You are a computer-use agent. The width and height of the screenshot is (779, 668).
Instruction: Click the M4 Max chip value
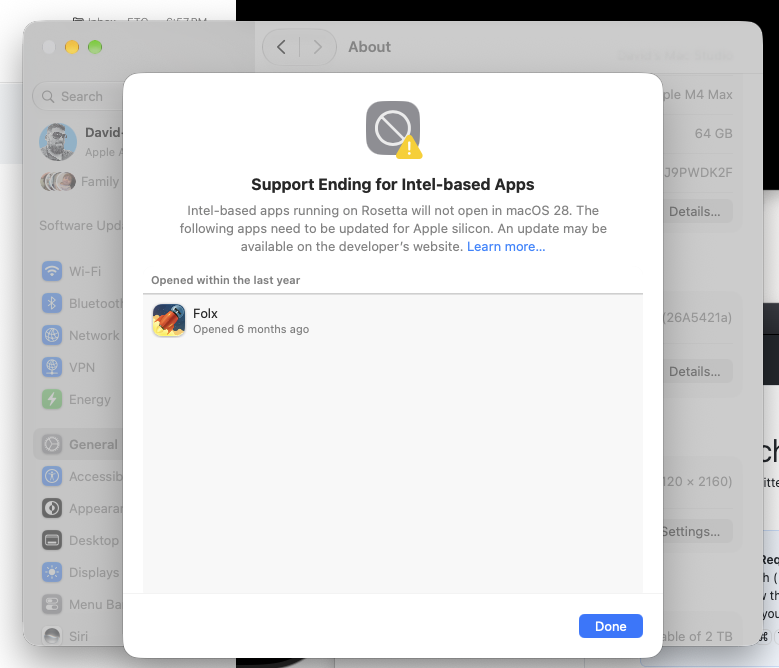click(698, 94)
